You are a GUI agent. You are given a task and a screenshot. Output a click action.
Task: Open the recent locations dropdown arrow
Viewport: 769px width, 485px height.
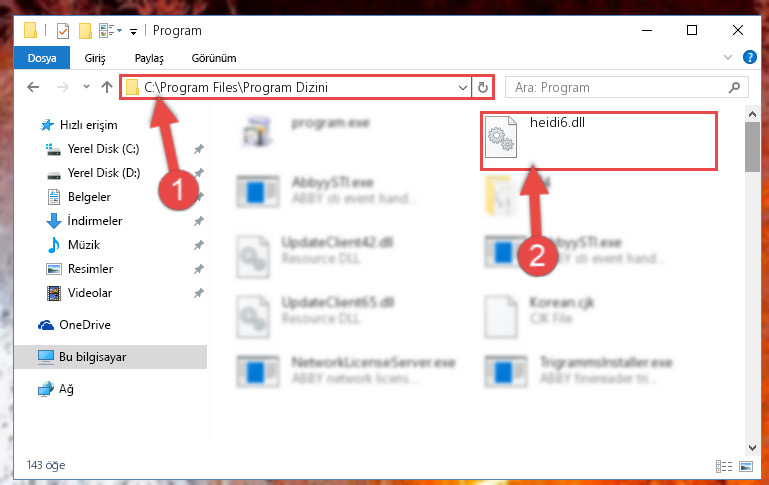(x=86, y=87)
